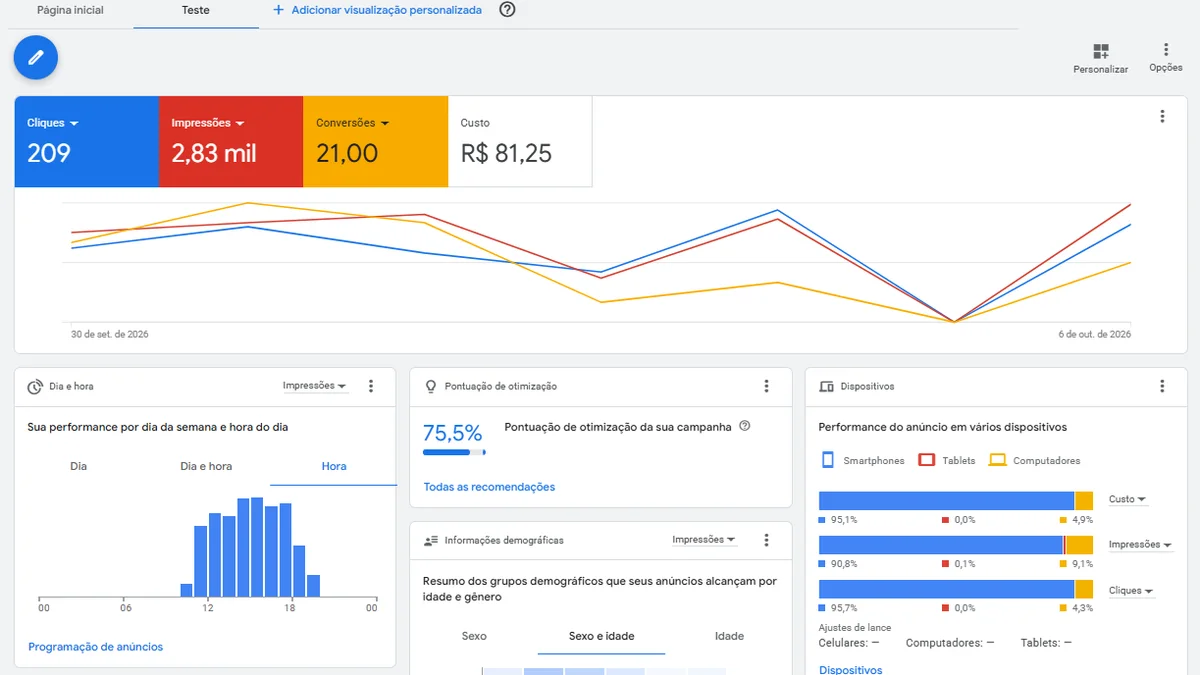Click the Personalizar grid icon
Viewport: 1200px width, 675px height.
tap(1101, 51)
